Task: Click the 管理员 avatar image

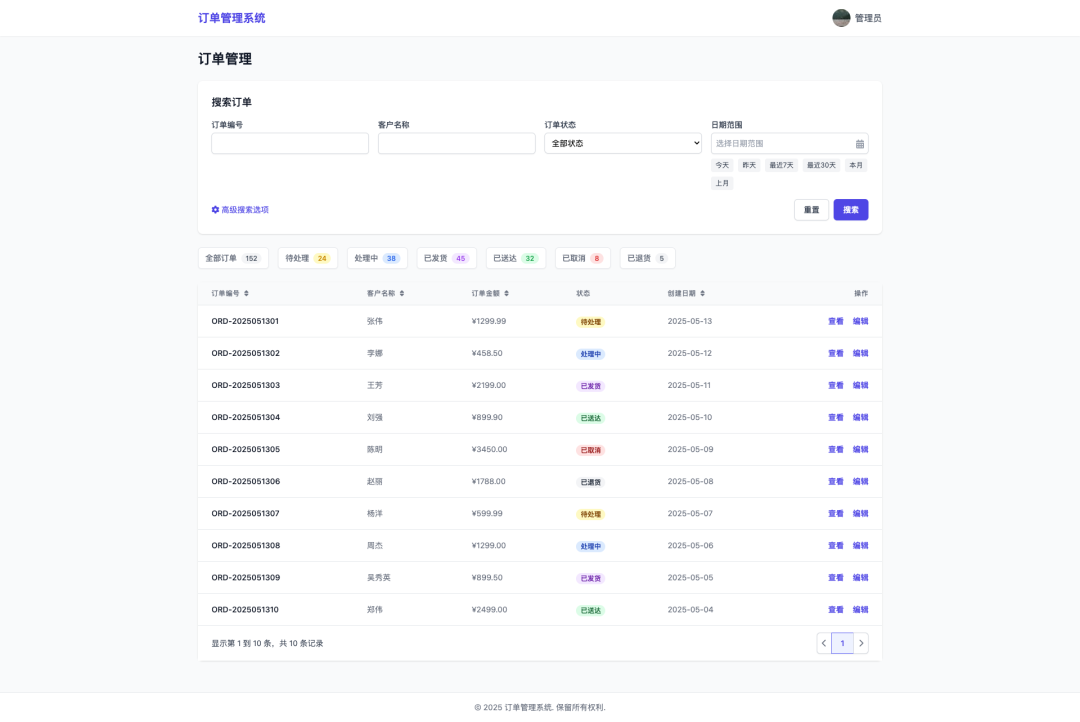Action: pyautogui.click(x=841, y=18)
